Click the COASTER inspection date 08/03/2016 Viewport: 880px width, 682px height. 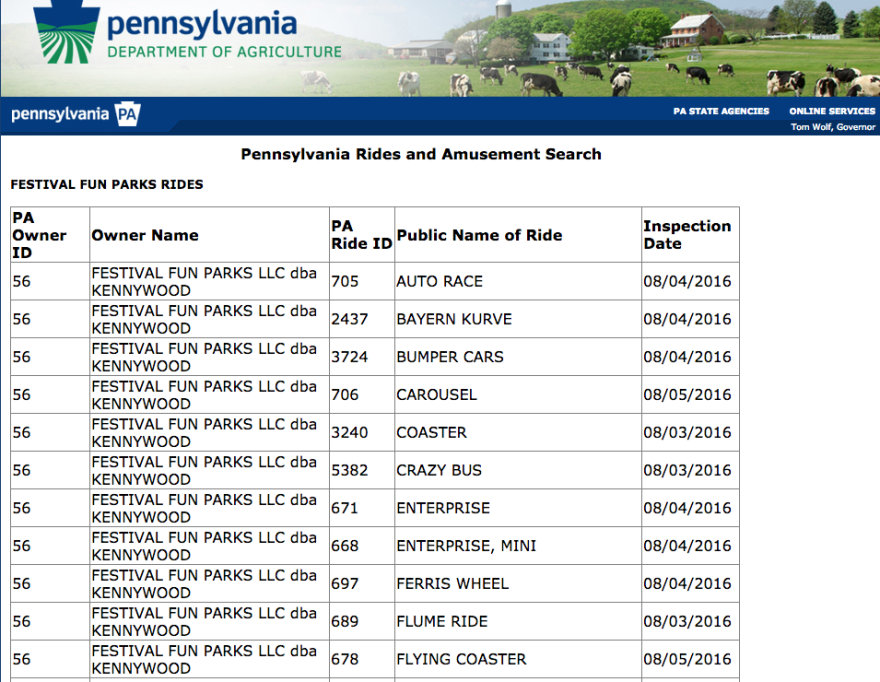point(690,432)
